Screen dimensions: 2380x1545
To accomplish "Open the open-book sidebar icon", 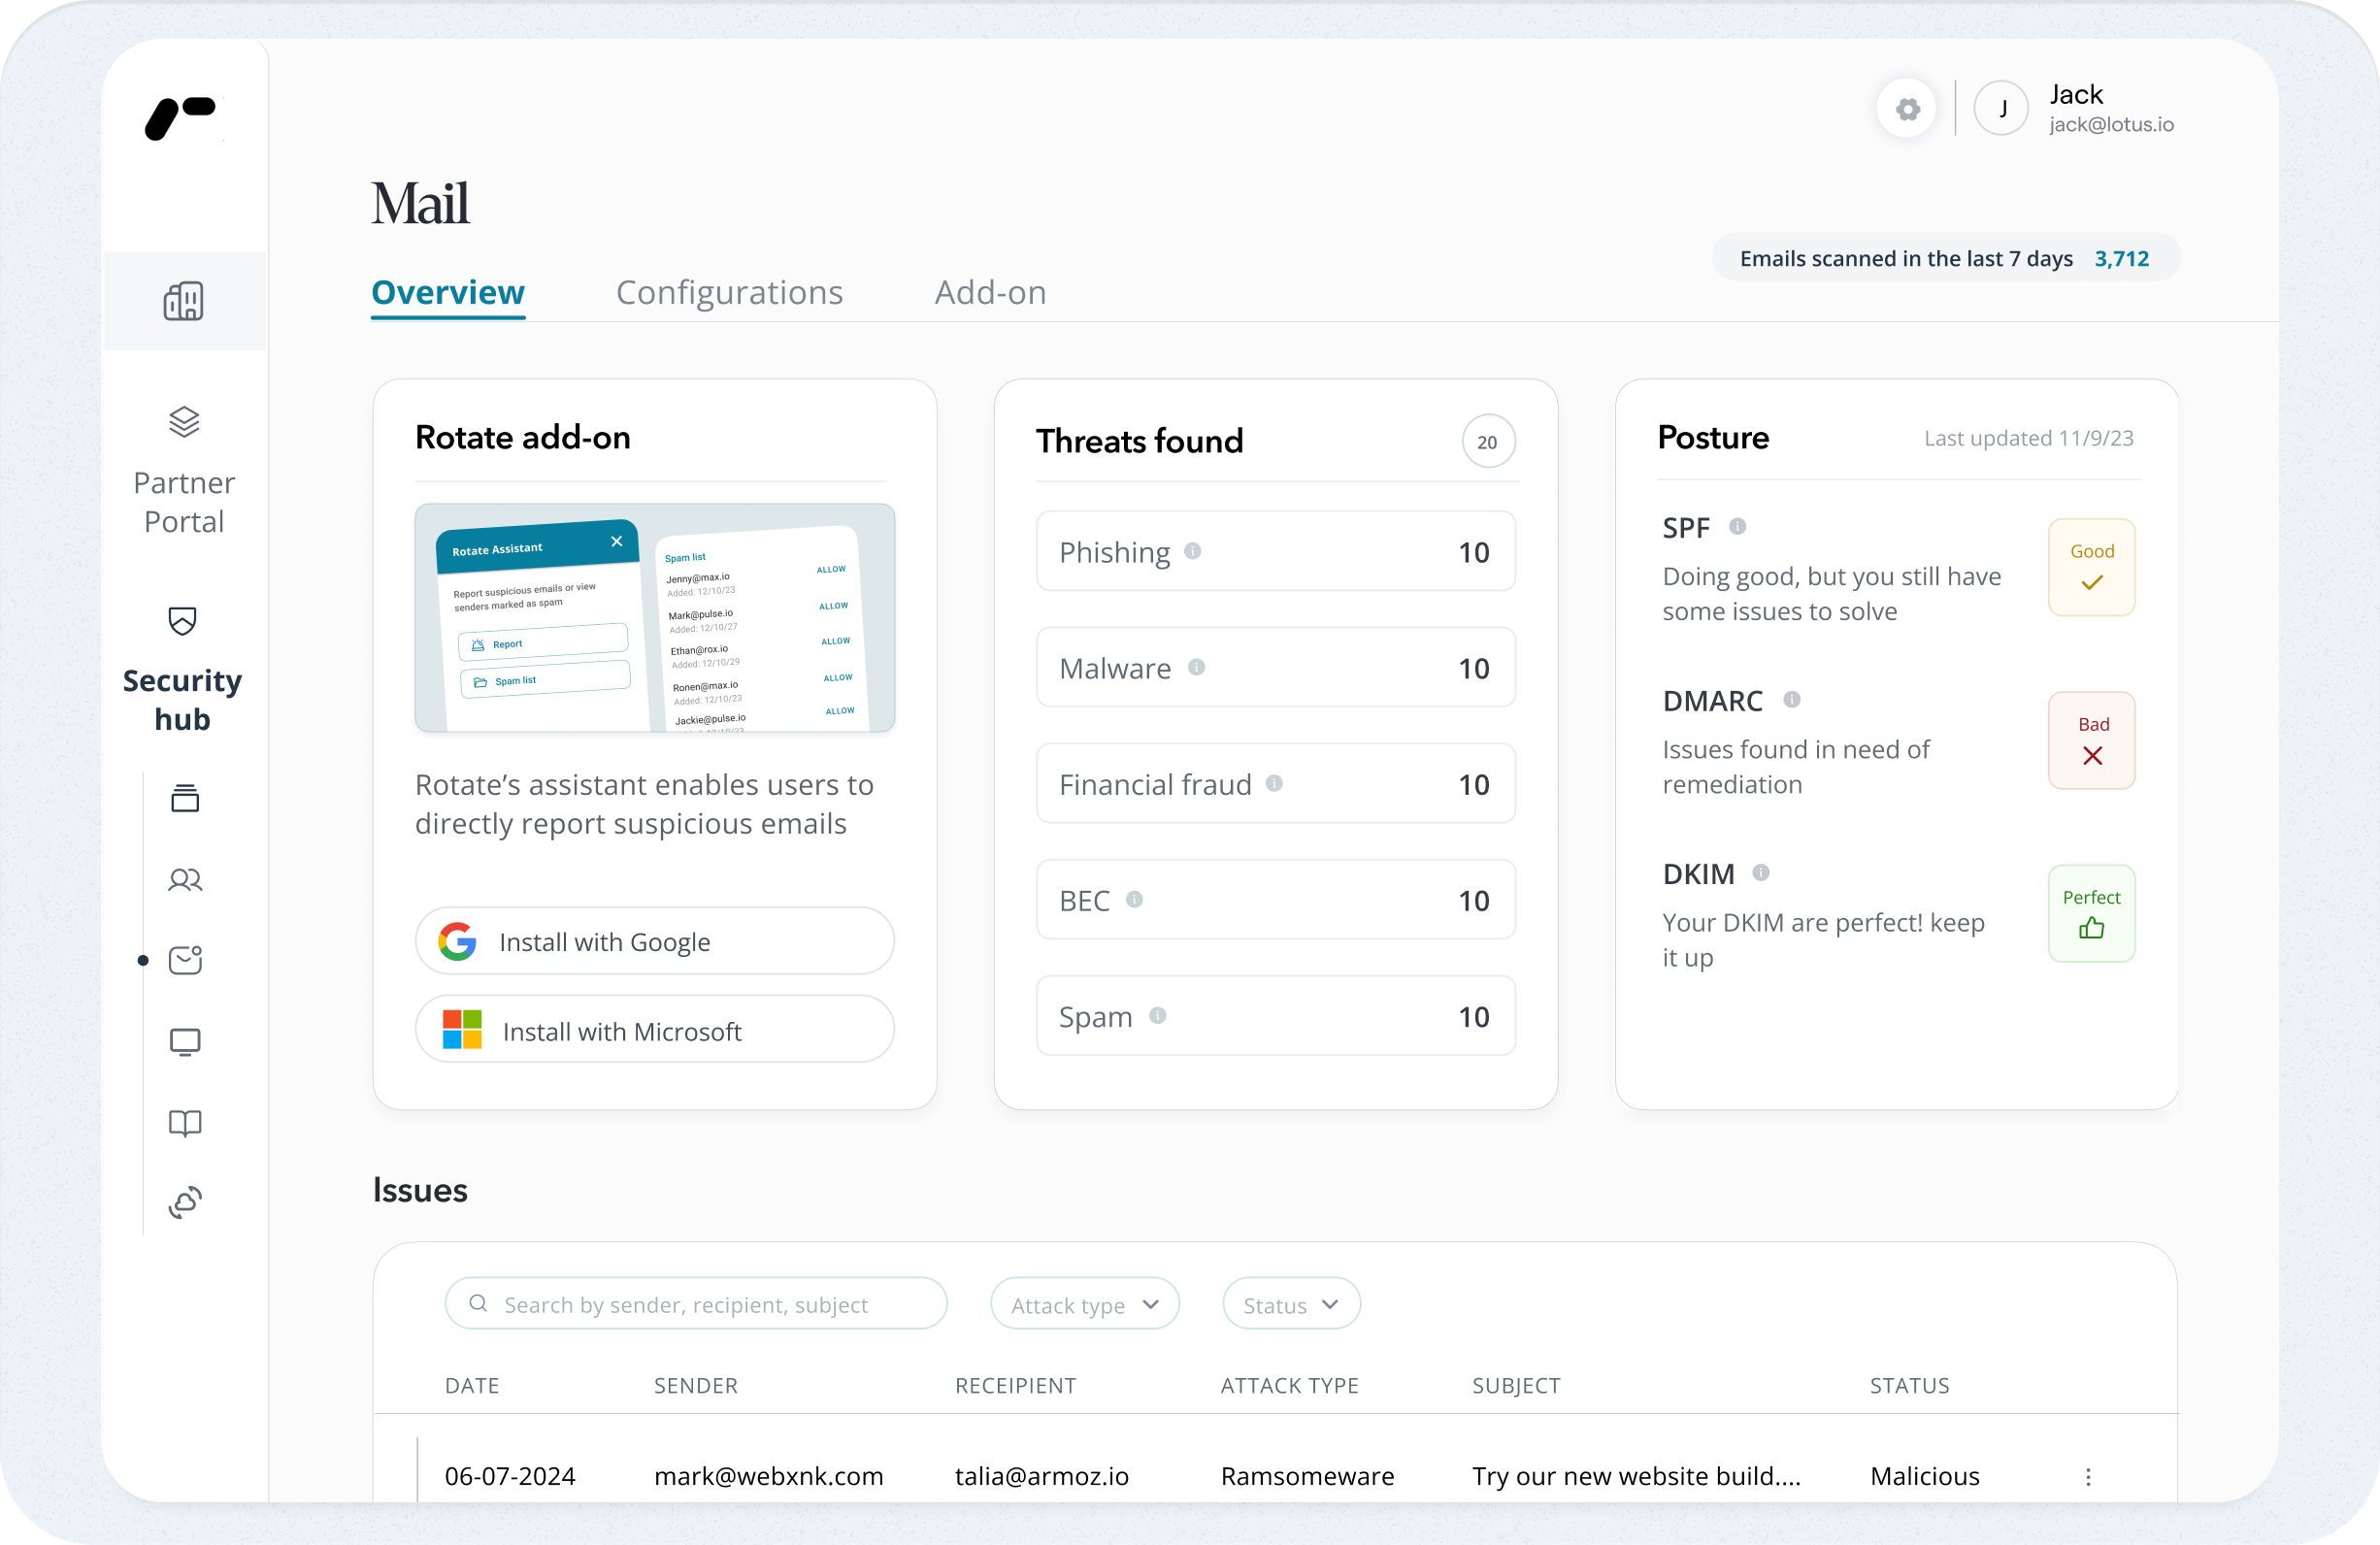I will pos(185,1123).
